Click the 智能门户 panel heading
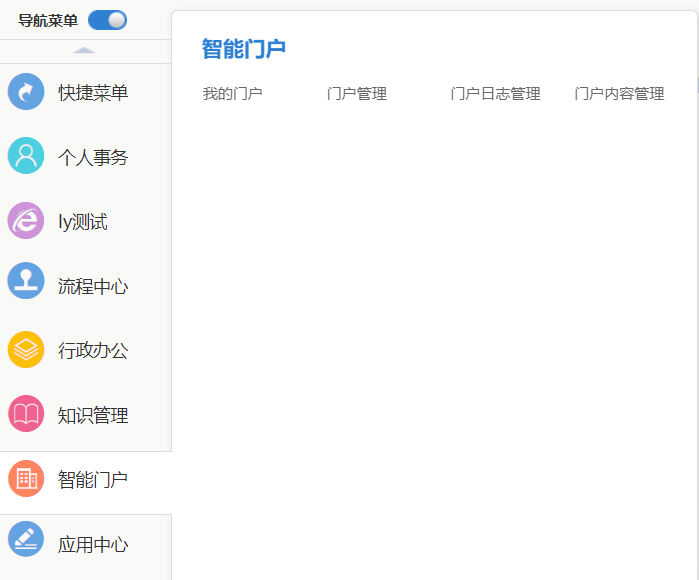The width and height of the screenshot is (699, 580). click(243, 49)
